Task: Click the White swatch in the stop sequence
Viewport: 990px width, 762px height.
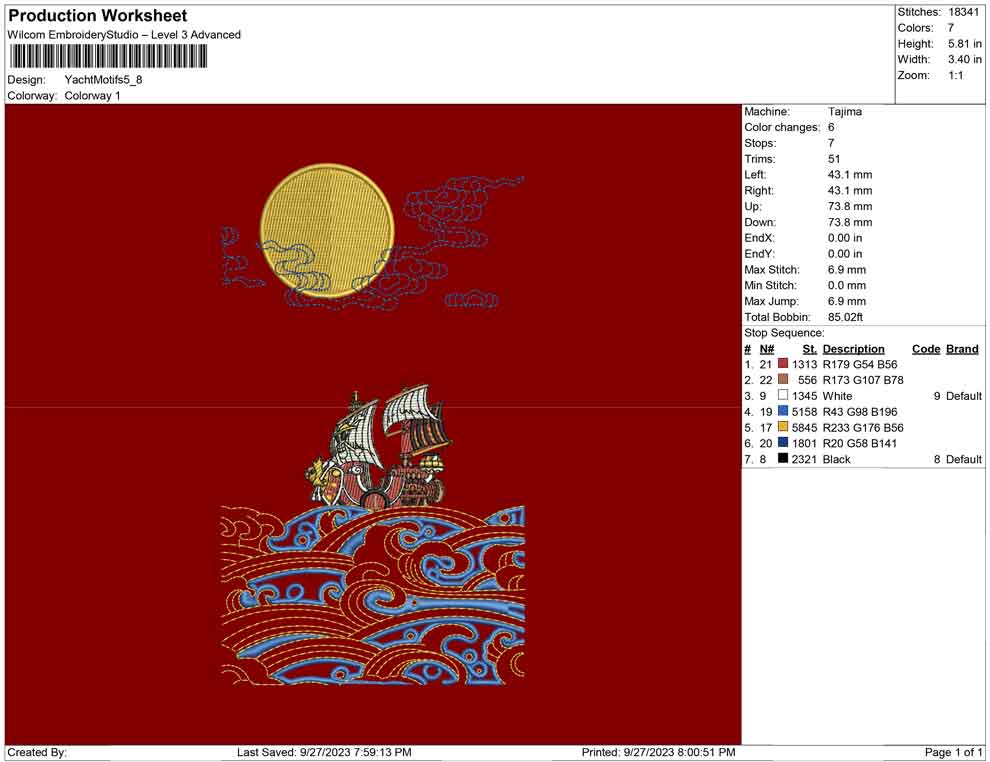Action: [785, 395]
